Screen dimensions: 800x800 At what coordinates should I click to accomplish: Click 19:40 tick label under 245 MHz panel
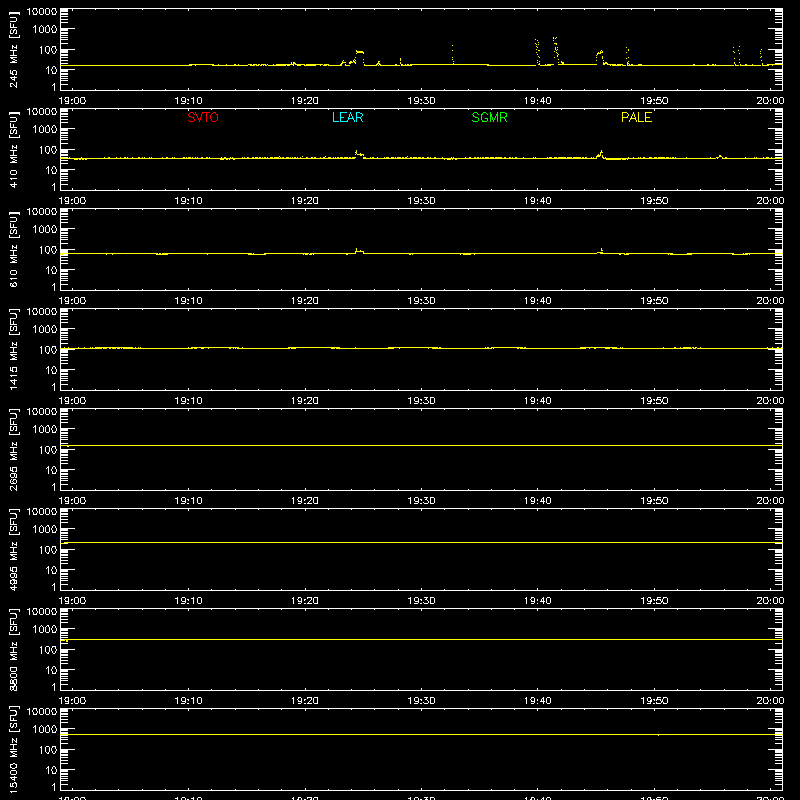[x=537, y=101]
